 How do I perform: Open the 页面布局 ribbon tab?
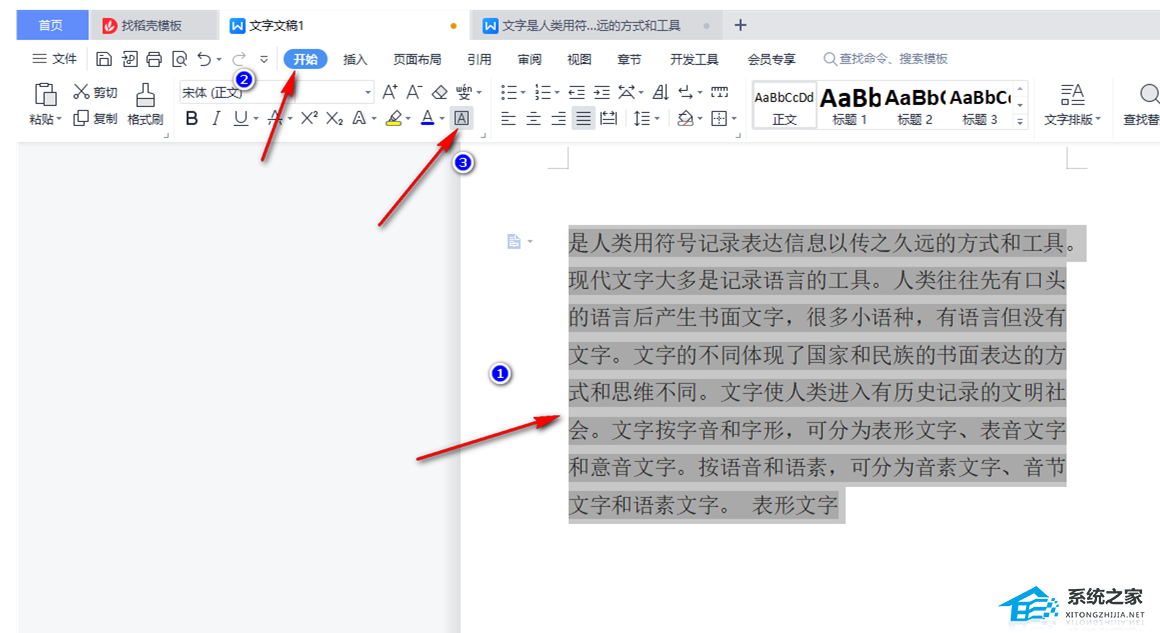(x=417, y=59)
